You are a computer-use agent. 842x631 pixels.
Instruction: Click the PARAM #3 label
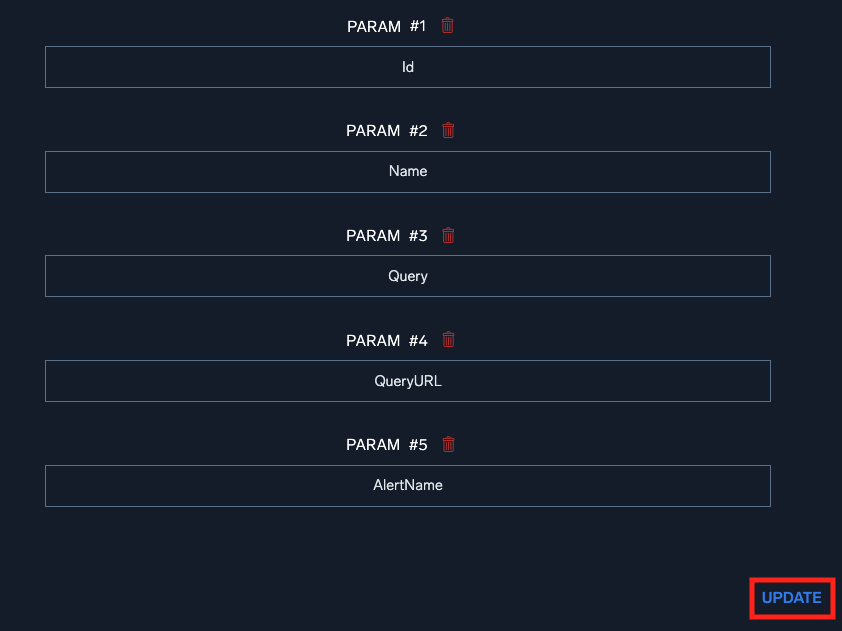point(386,235)
